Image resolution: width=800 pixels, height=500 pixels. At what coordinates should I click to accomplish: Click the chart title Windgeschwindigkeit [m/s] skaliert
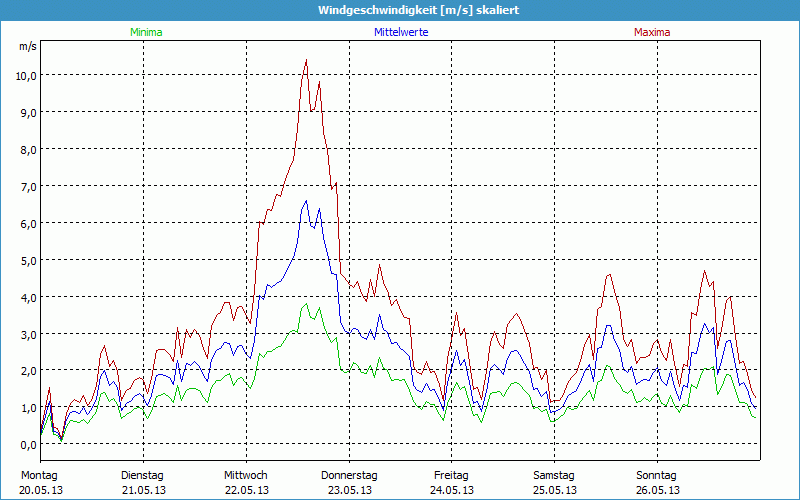(419, 10)
